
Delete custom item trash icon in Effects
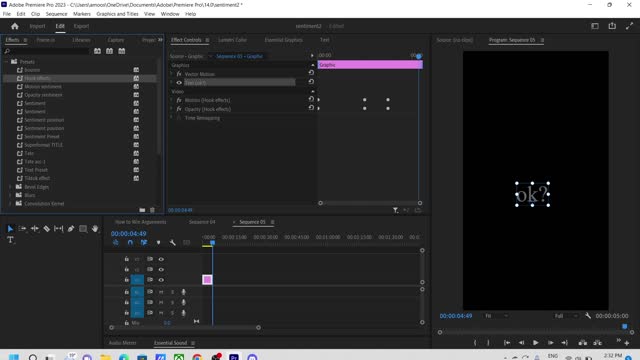pos(152,210)
